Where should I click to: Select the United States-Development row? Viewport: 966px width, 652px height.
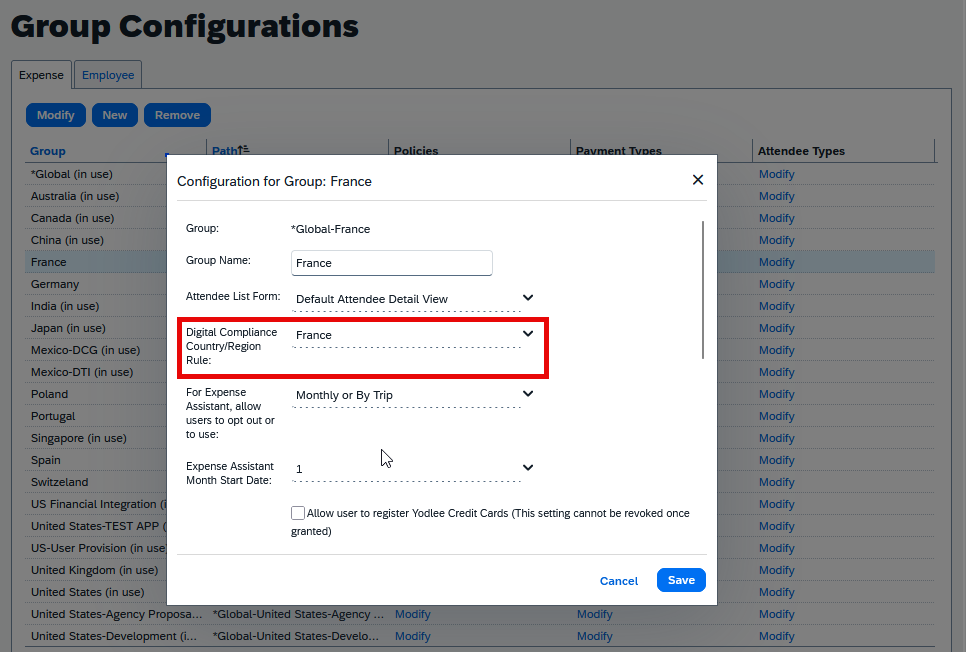tap(114, 637)
